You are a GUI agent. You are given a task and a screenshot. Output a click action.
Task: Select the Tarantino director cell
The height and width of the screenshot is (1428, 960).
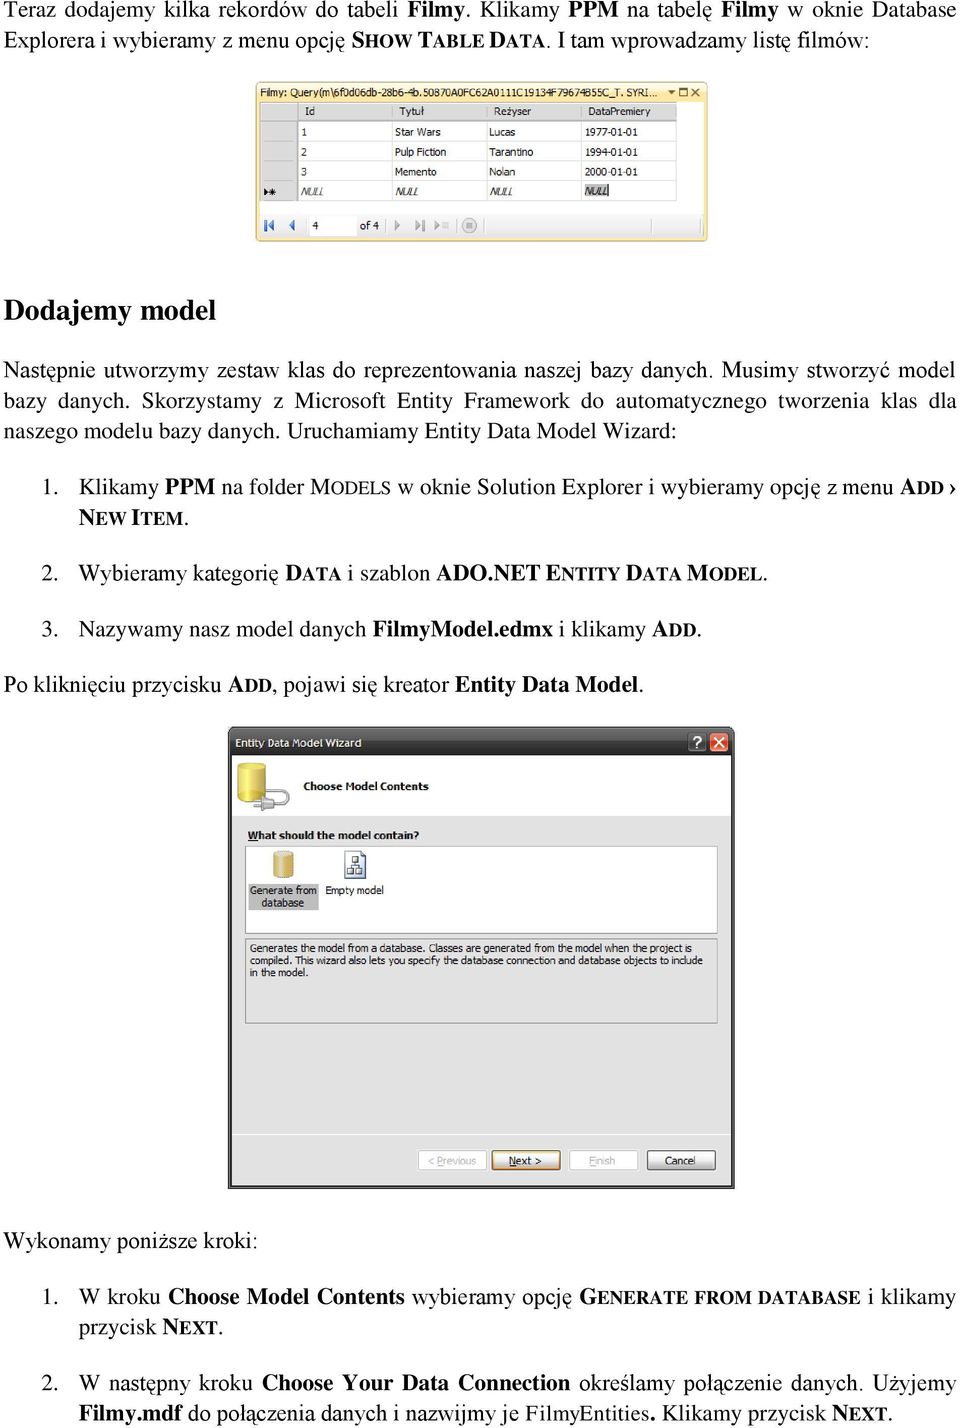tap(534, 152)
